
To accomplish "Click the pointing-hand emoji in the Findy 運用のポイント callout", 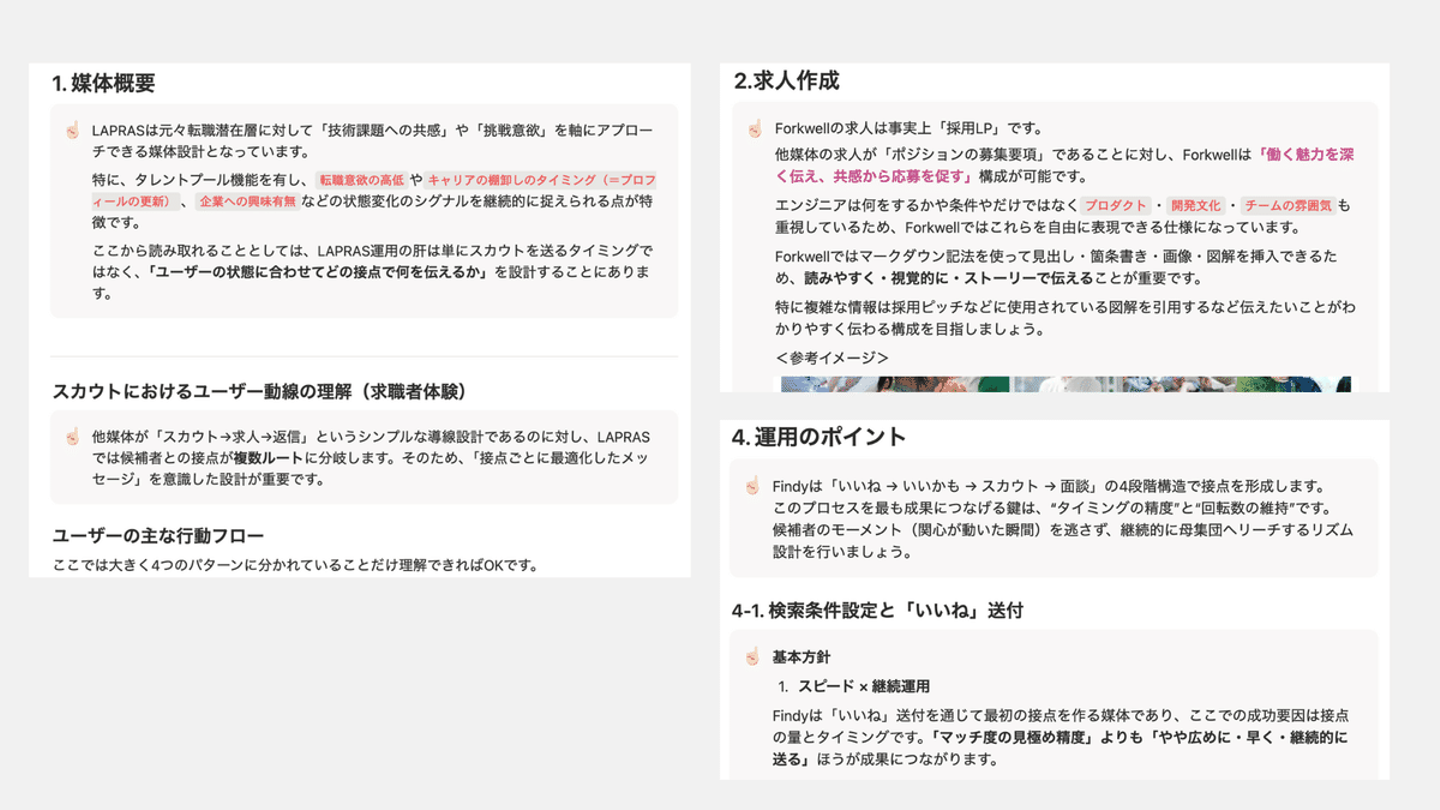I will tap(752, 486).
